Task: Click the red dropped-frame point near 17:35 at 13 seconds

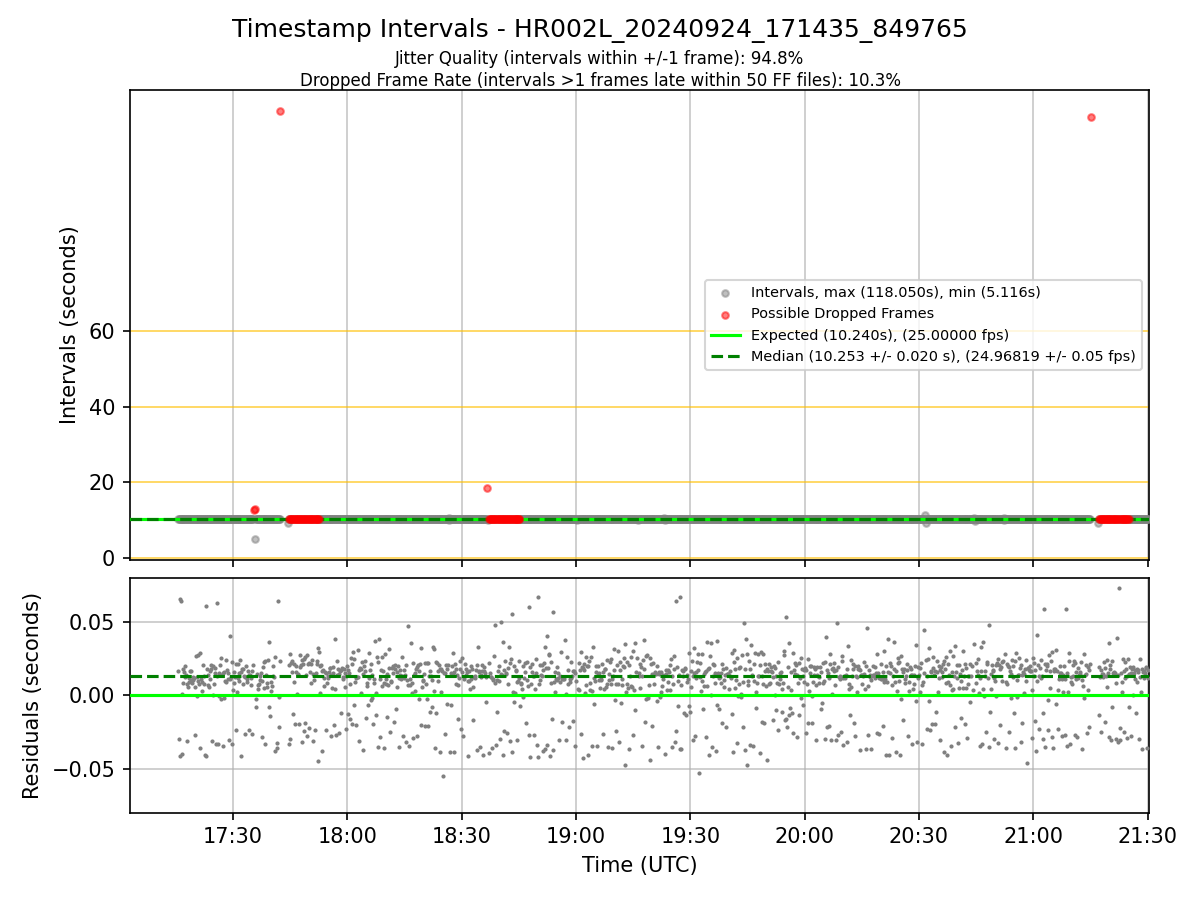Action: pyautogui.click(x=255, y=510)
